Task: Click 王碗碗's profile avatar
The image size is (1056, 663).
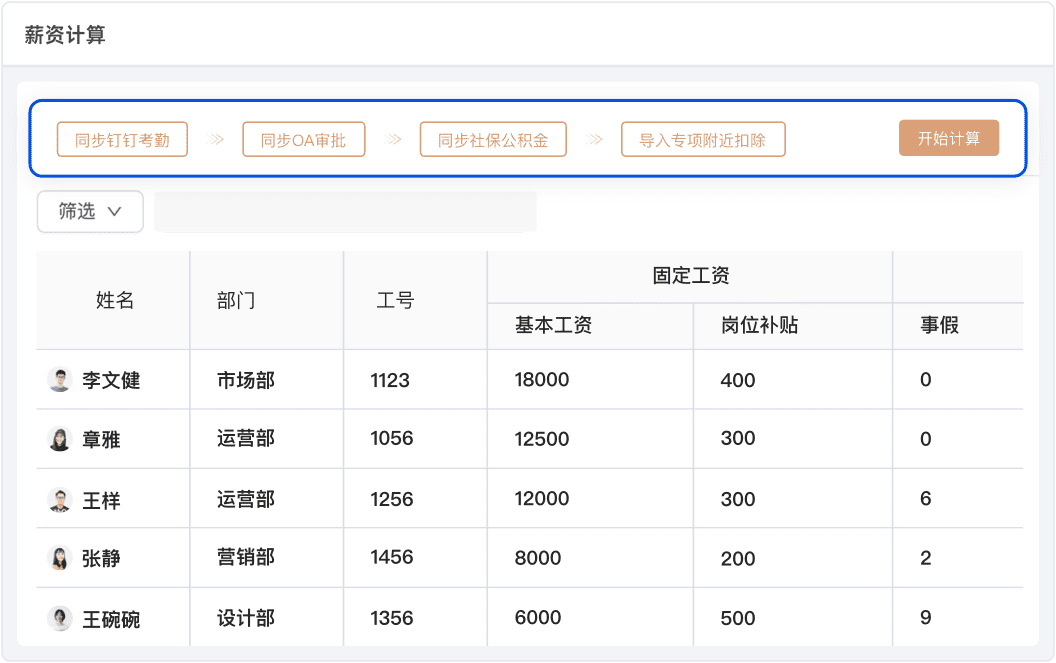Action: tap(60, 619)
